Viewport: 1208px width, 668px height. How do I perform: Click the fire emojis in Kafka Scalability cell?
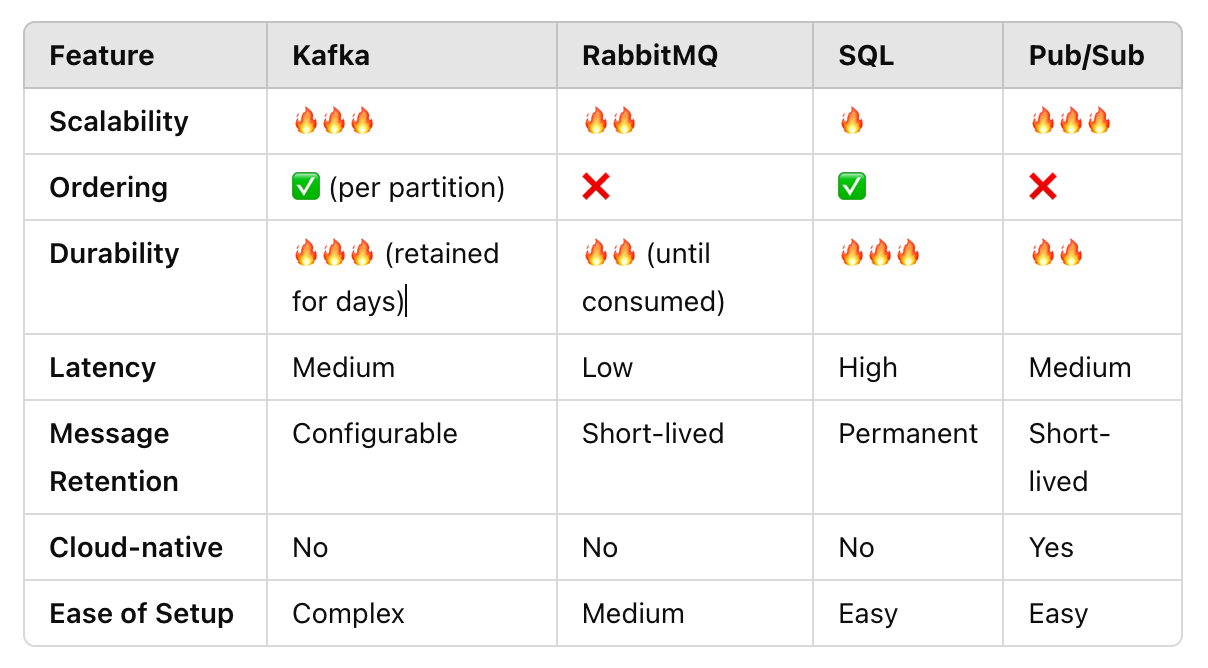334,122
